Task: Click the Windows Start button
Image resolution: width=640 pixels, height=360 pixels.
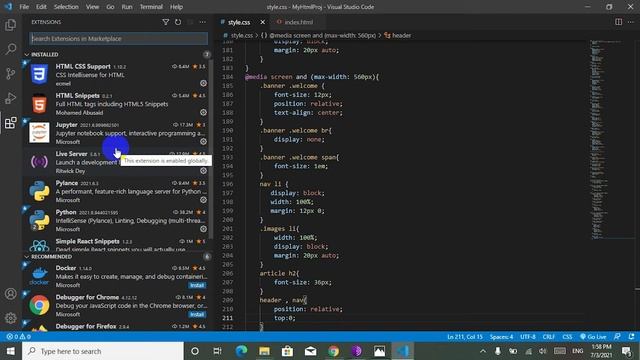Action: point(11,351)
